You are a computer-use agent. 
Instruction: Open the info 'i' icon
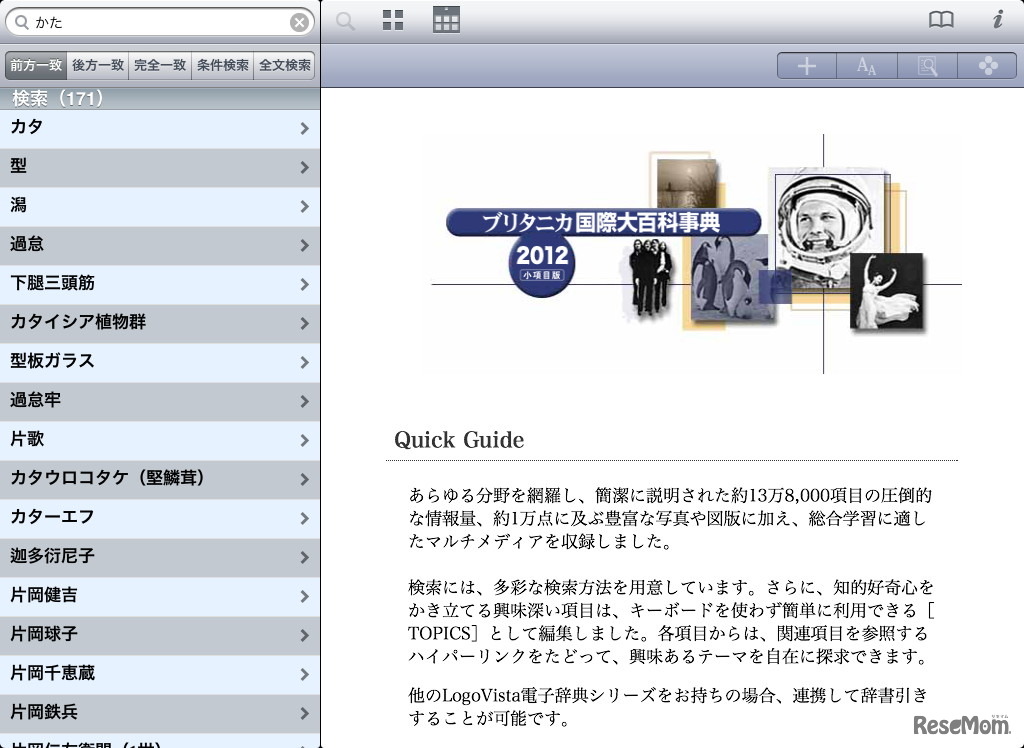[998, 20]
